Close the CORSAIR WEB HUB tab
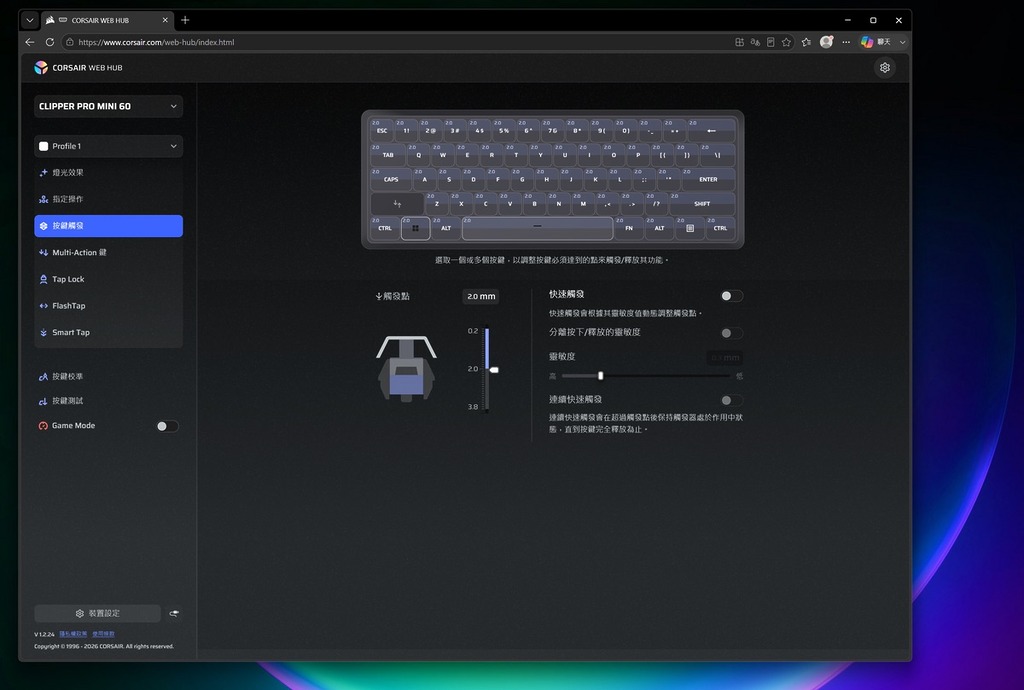The width and height of the screenshot is (1024, 690). (x=165, y=20)
